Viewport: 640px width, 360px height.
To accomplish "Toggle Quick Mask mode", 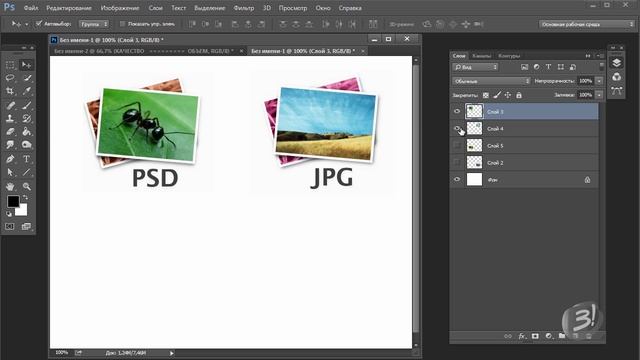I will pyautogui.click(x=10, y=226).
